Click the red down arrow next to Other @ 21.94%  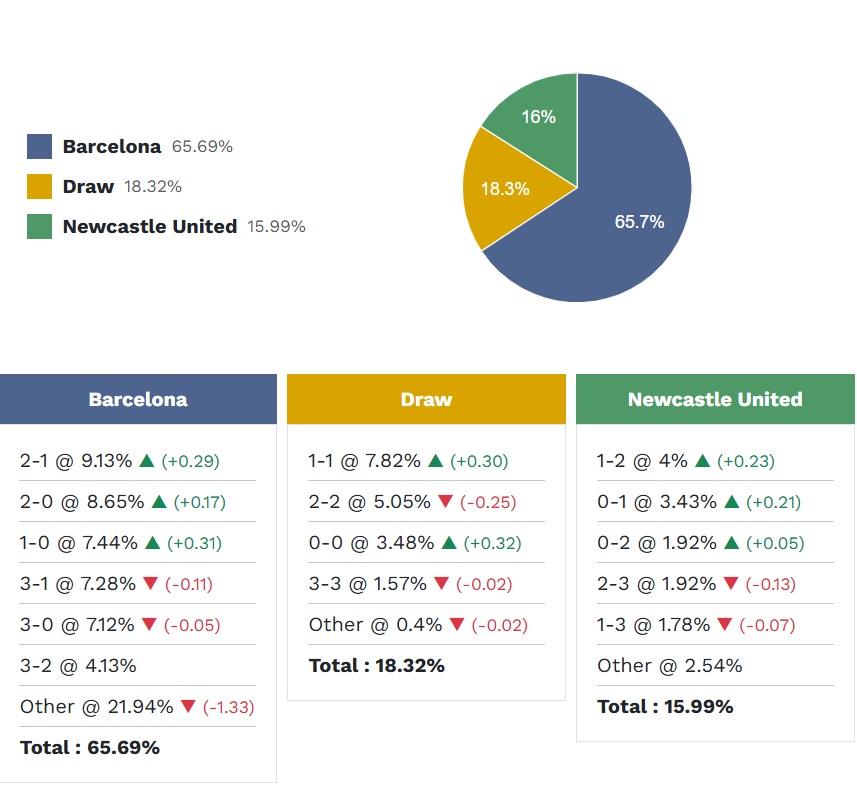[187, 707]
